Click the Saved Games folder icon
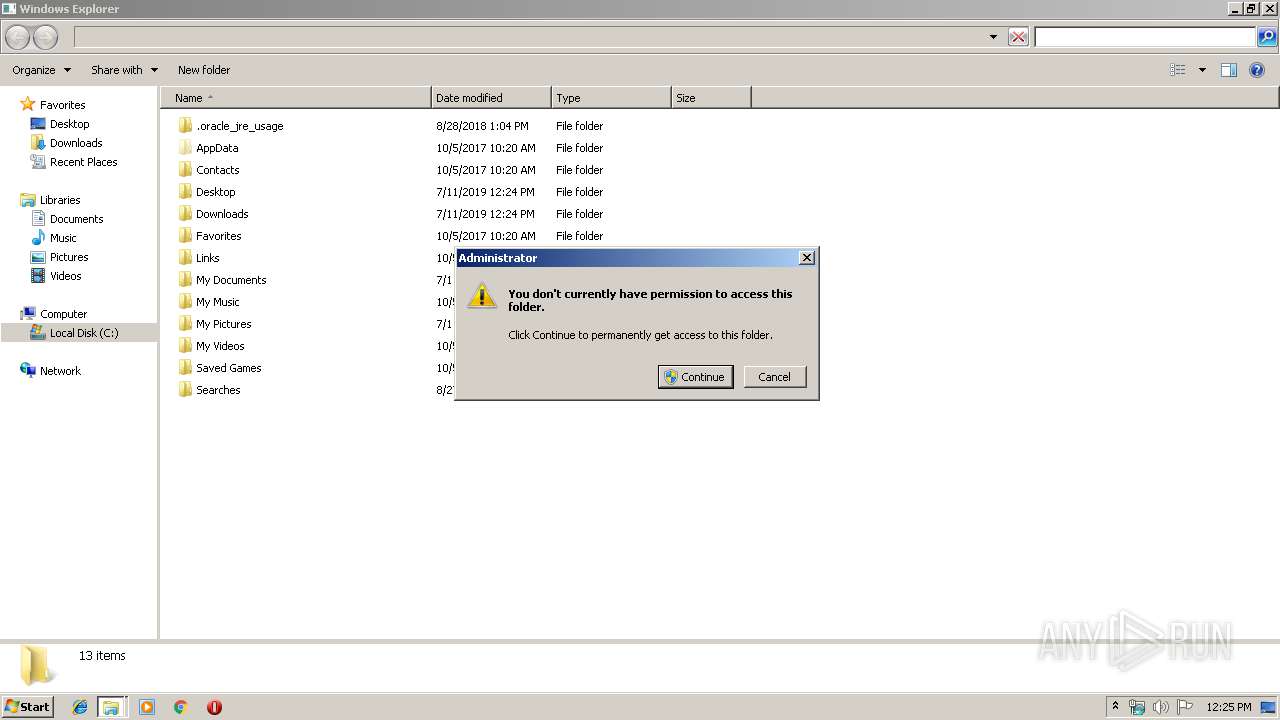This screenshot has height=720, width=1280. click(x=185, y=368)
